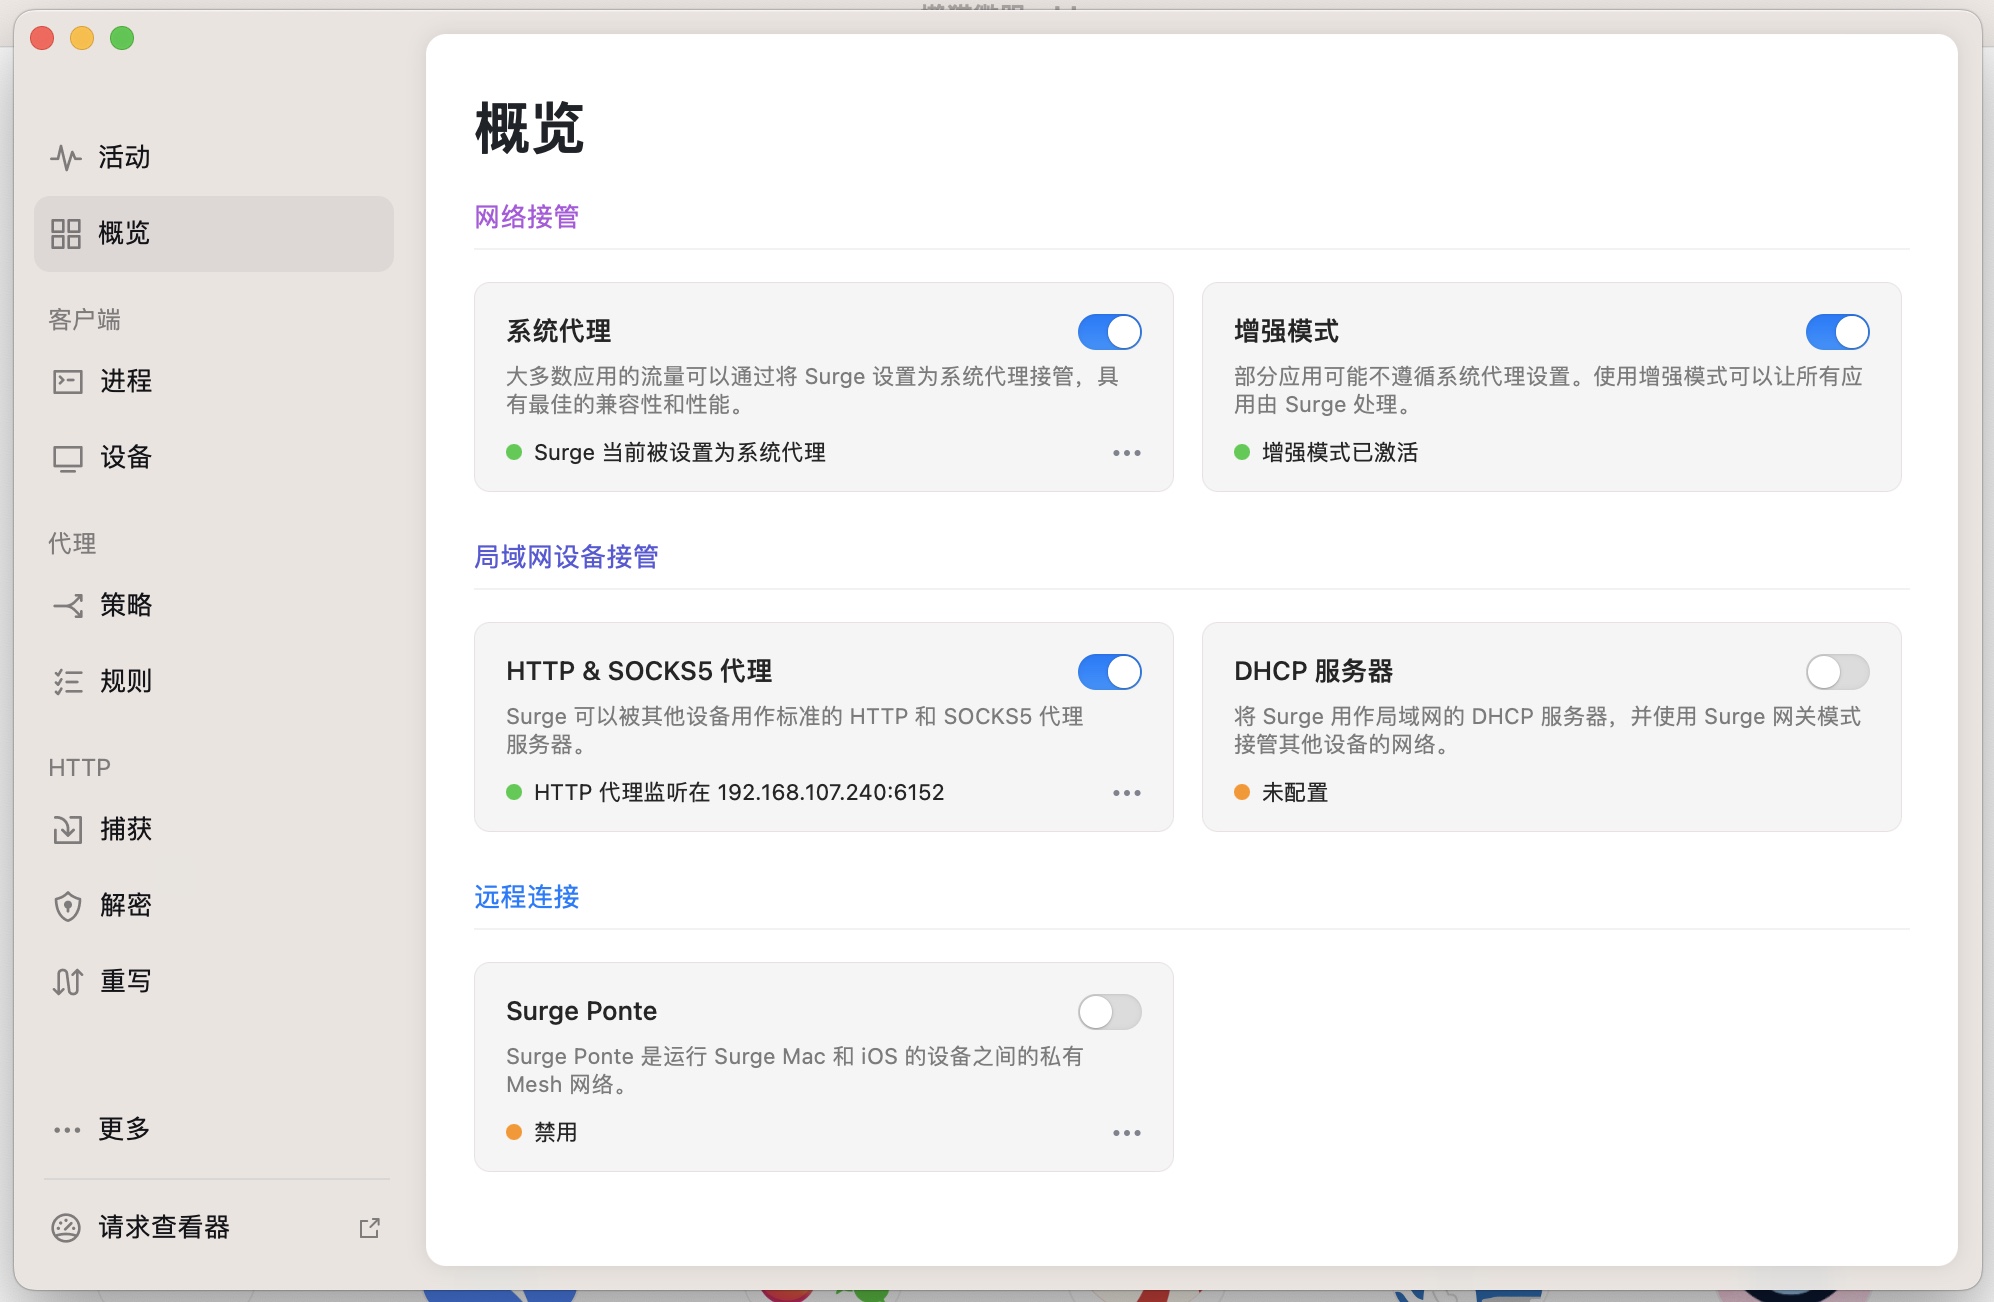Go to 规则 in the sidebar

tap(214, 681)
